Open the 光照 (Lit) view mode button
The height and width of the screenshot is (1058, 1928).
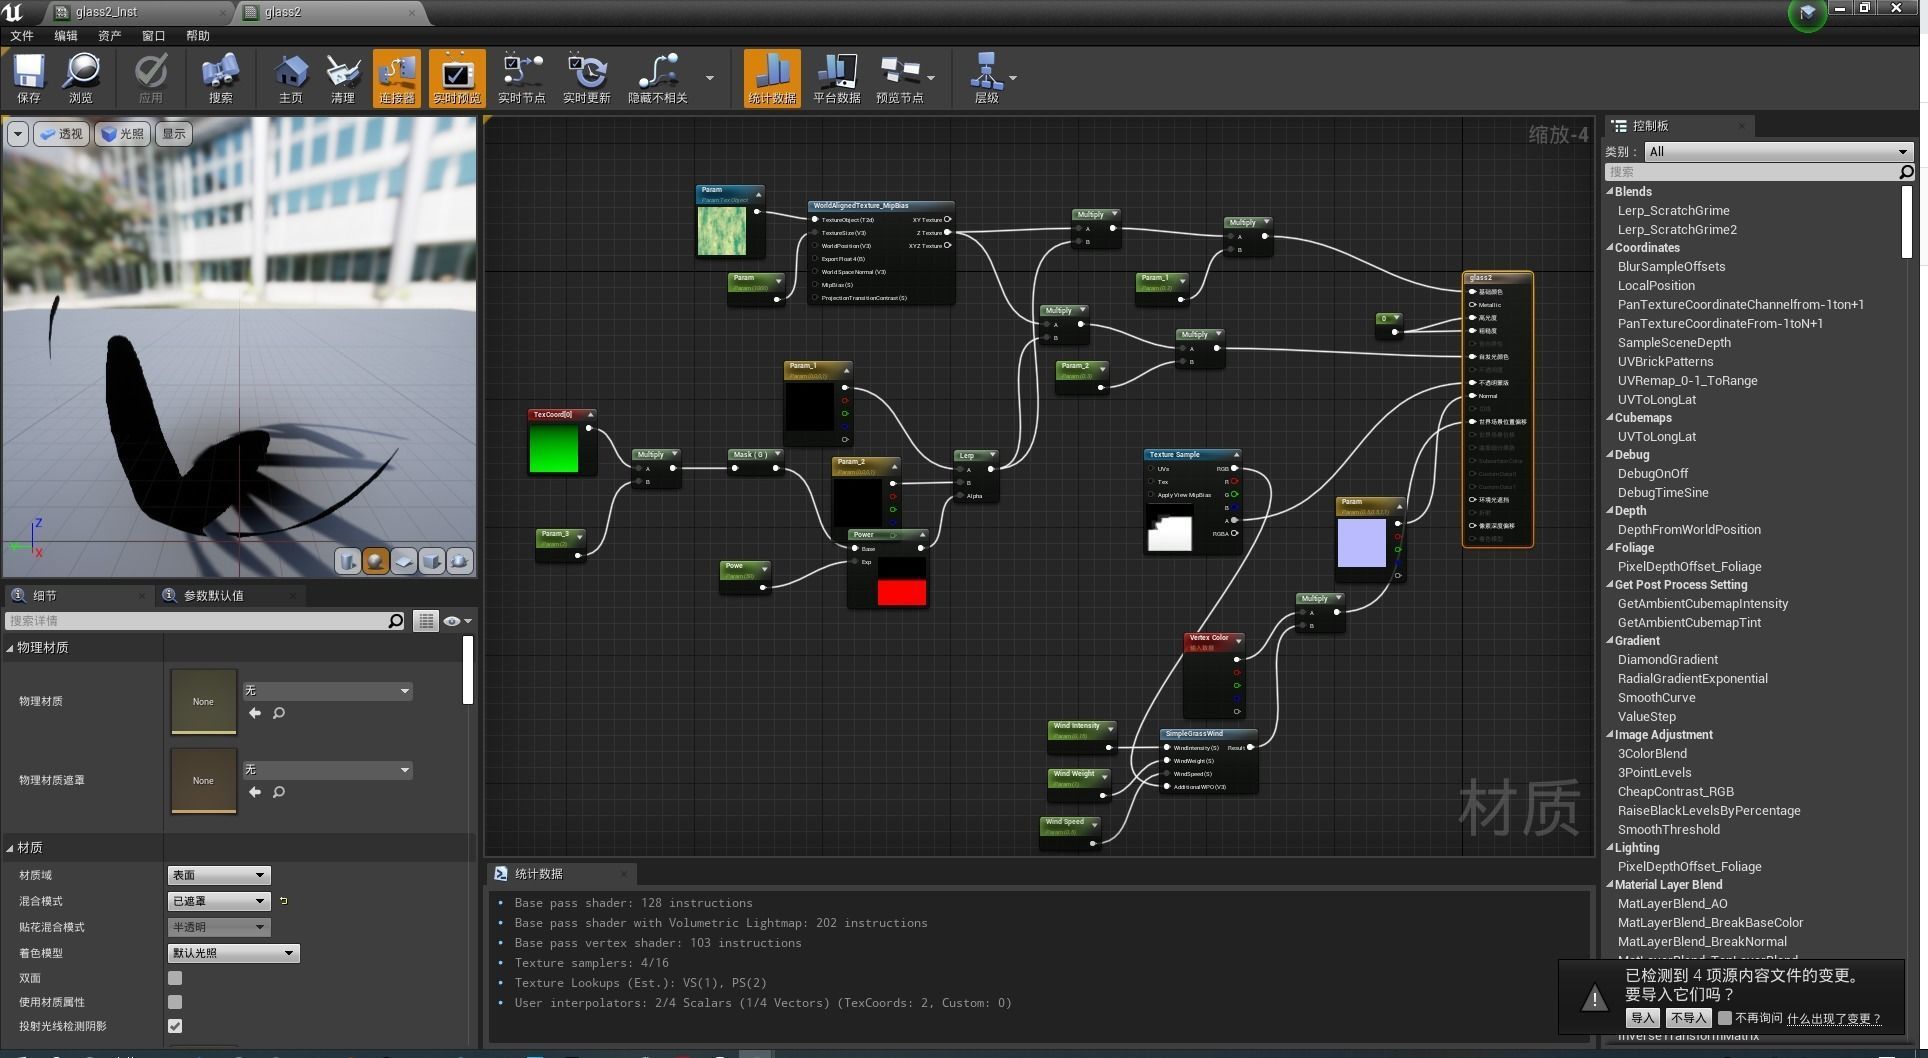click(x=122, y=134)
